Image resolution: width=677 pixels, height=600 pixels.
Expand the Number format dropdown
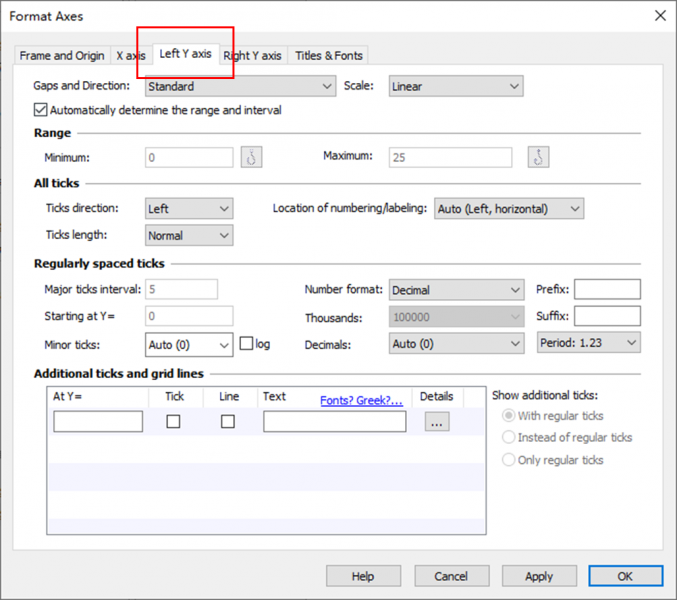pos(456,290)
